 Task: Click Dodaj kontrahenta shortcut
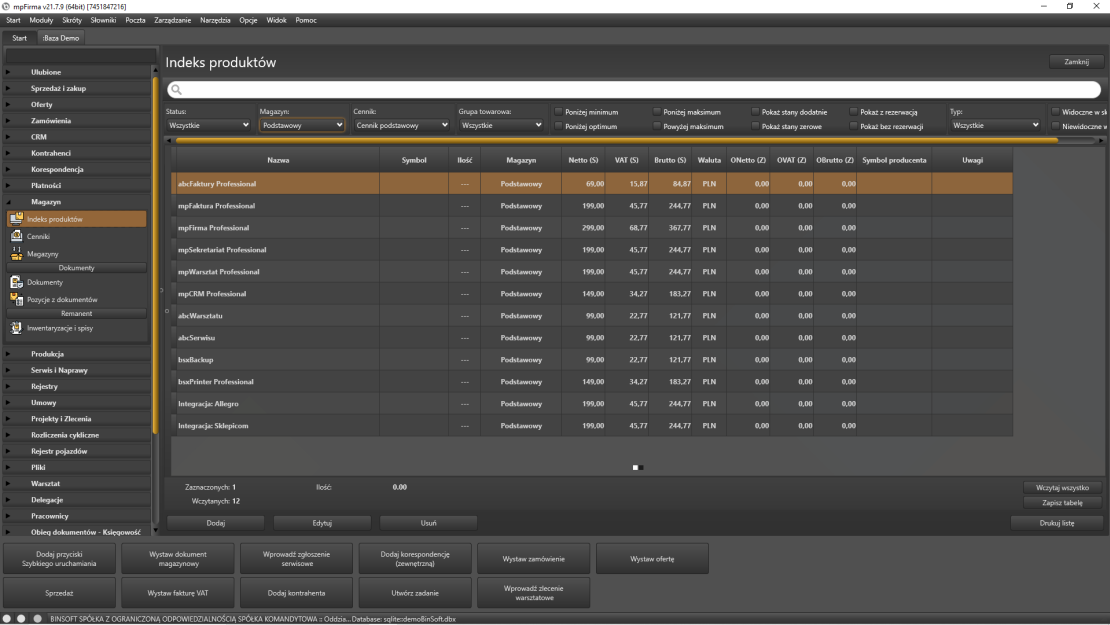297,593
